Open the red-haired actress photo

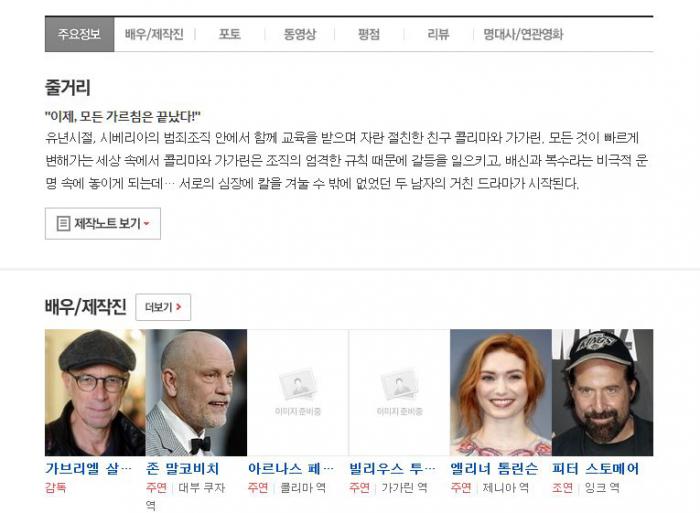[500, 392]
